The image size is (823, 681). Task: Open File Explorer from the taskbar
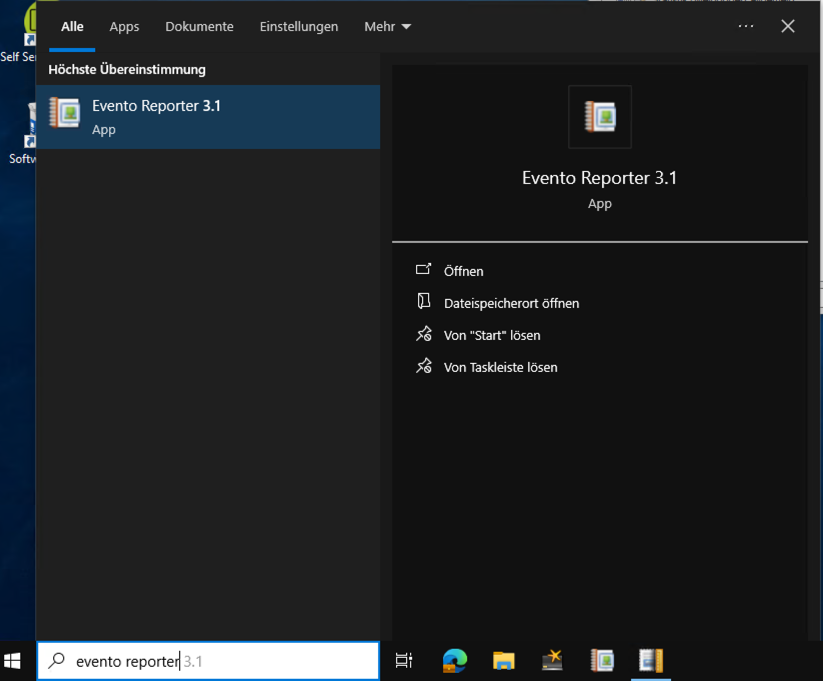coord(504,660)
